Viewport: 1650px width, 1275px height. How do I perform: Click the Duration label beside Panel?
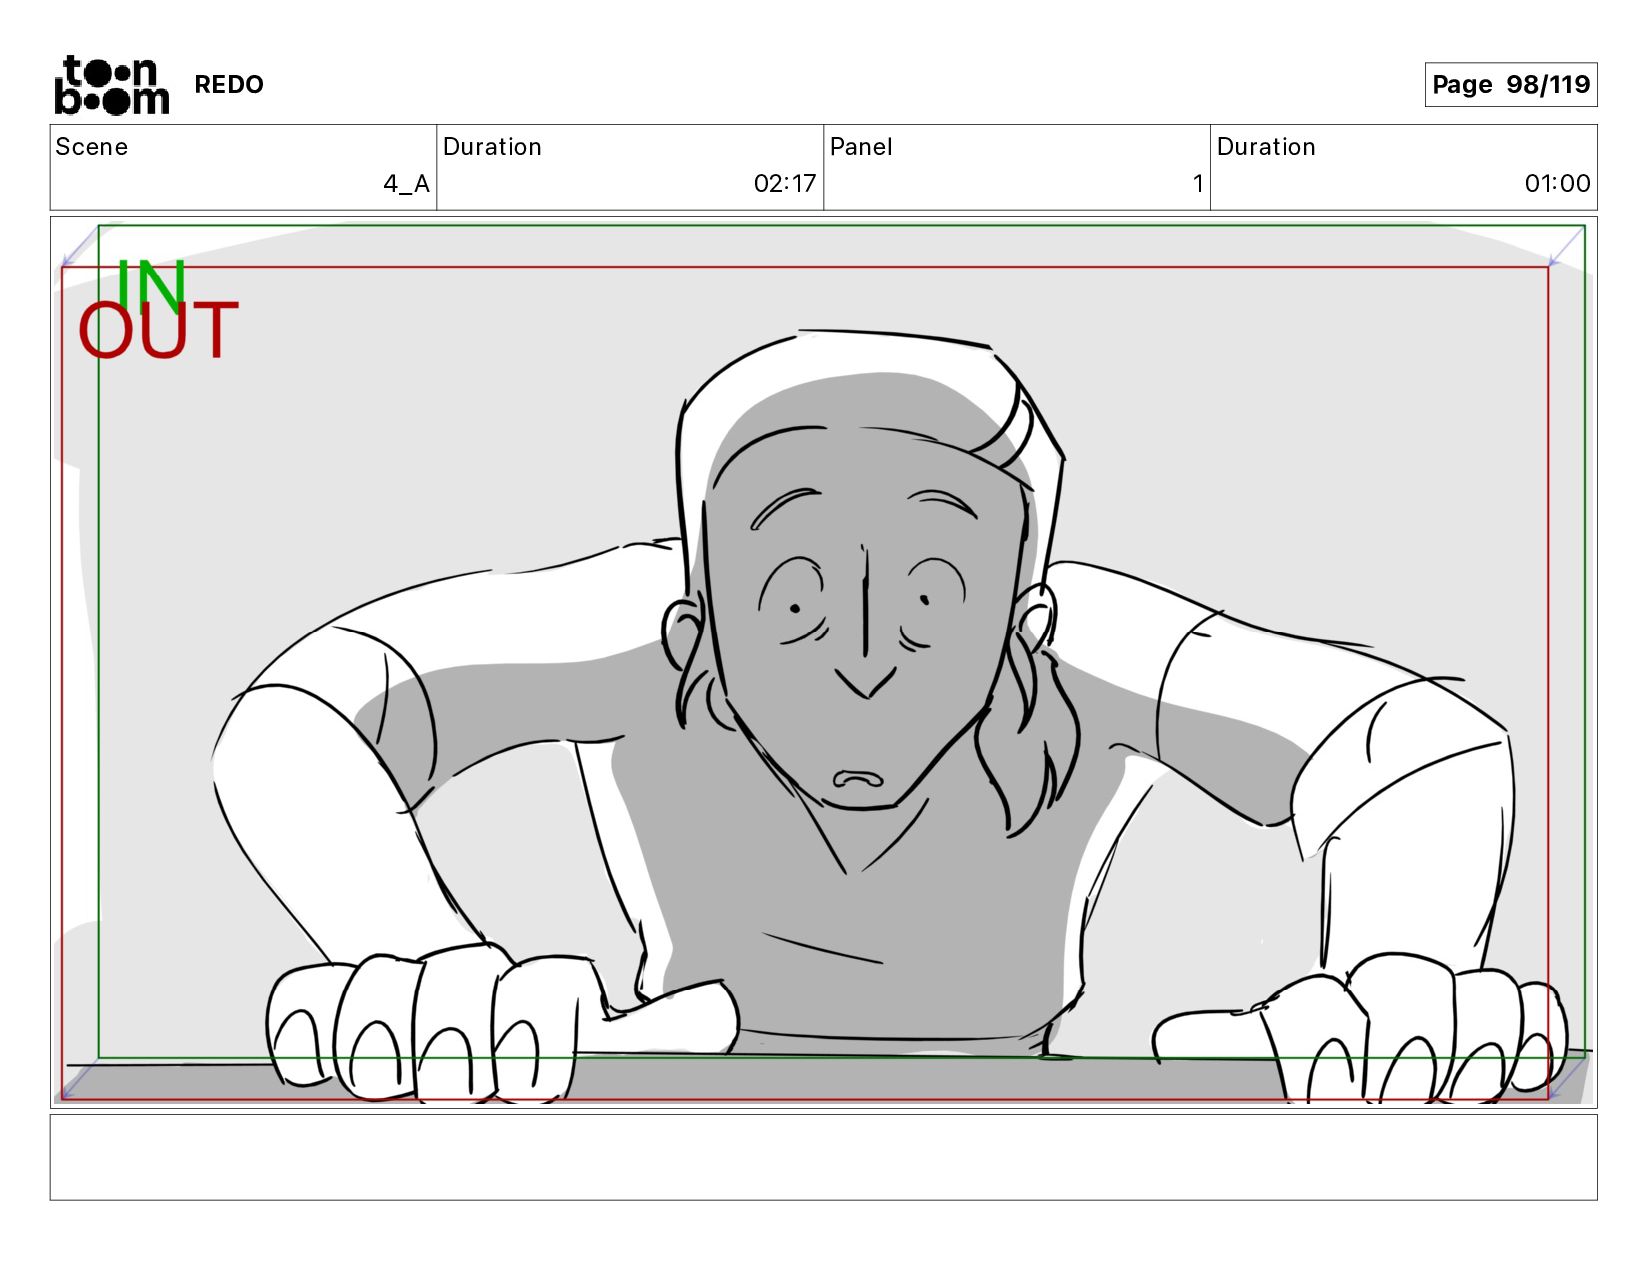[x=1266, y=147]
